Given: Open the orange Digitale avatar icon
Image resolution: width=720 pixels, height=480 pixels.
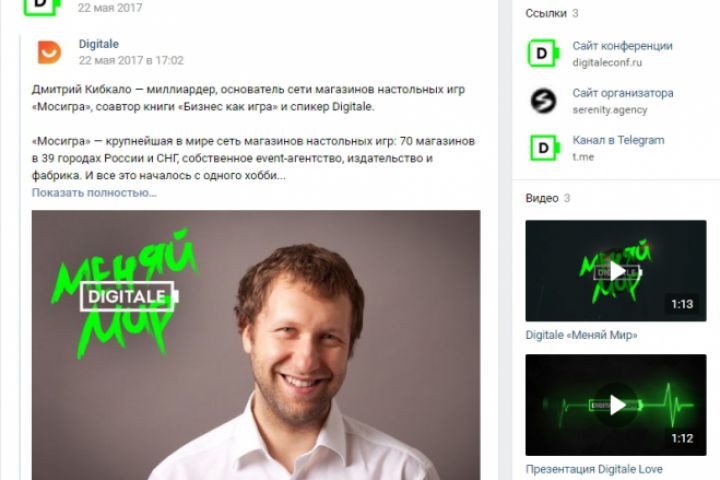Looking at the screenshot, I should tap(49, 52).
